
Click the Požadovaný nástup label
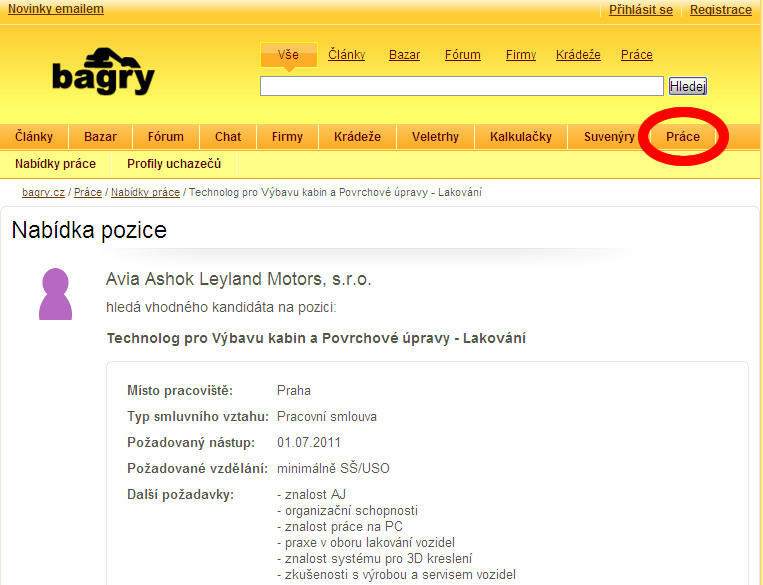pyautogui.click(x=191, y=442)
